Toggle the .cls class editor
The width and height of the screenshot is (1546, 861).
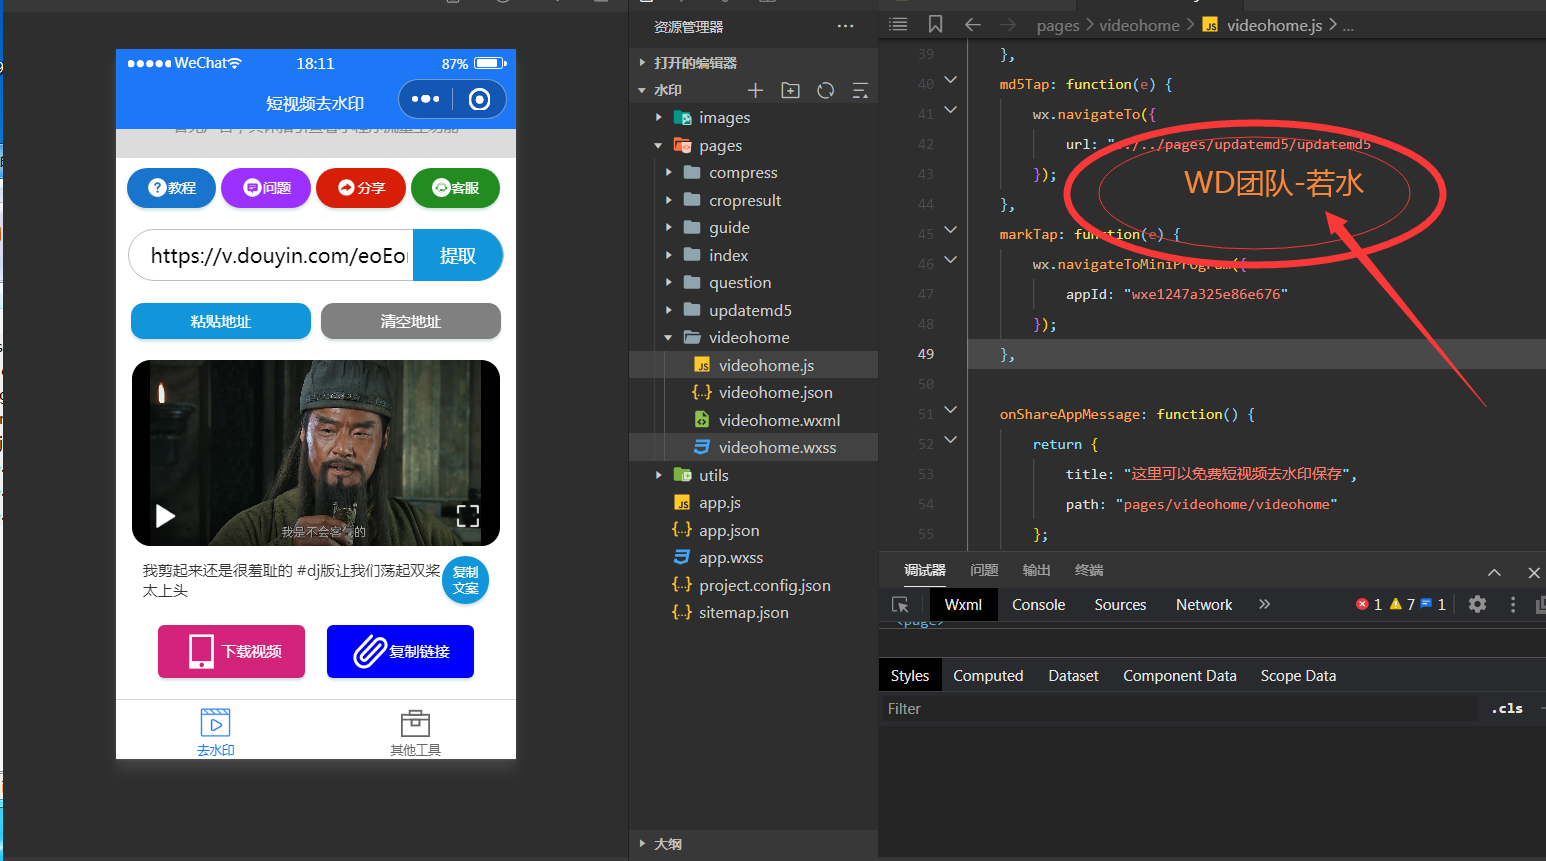point(1506,708)
